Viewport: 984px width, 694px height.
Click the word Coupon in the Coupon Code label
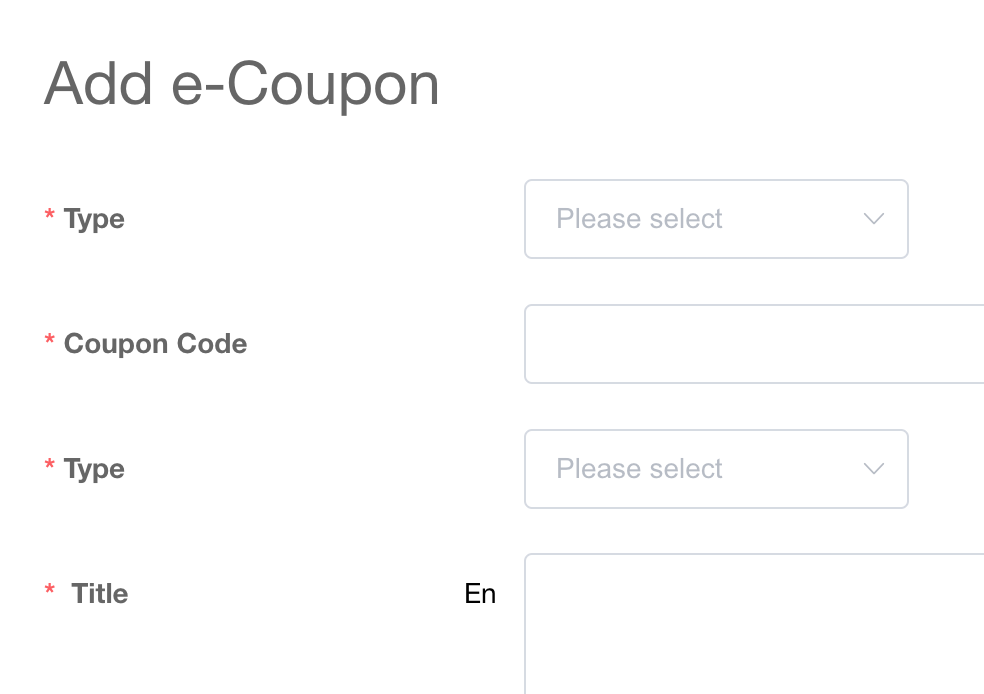click(116, 344)
